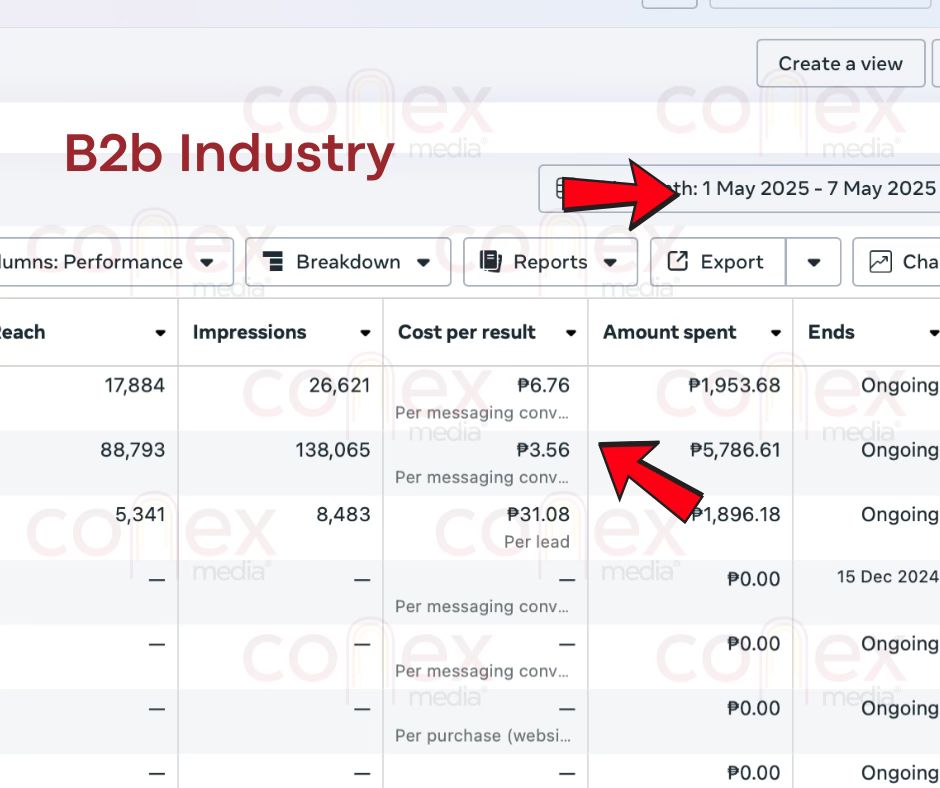Click the cost per result ₱31.08

(538, 515)
